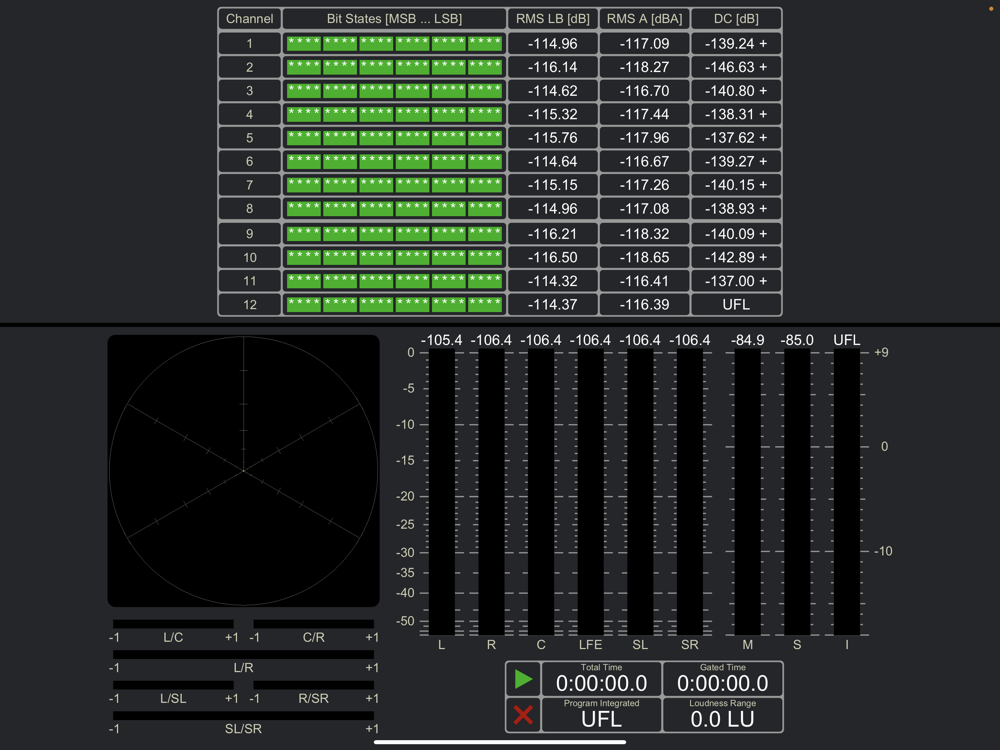Tap the Gated Time readout
Screen dimensions: 1000x750
(722, 679)
